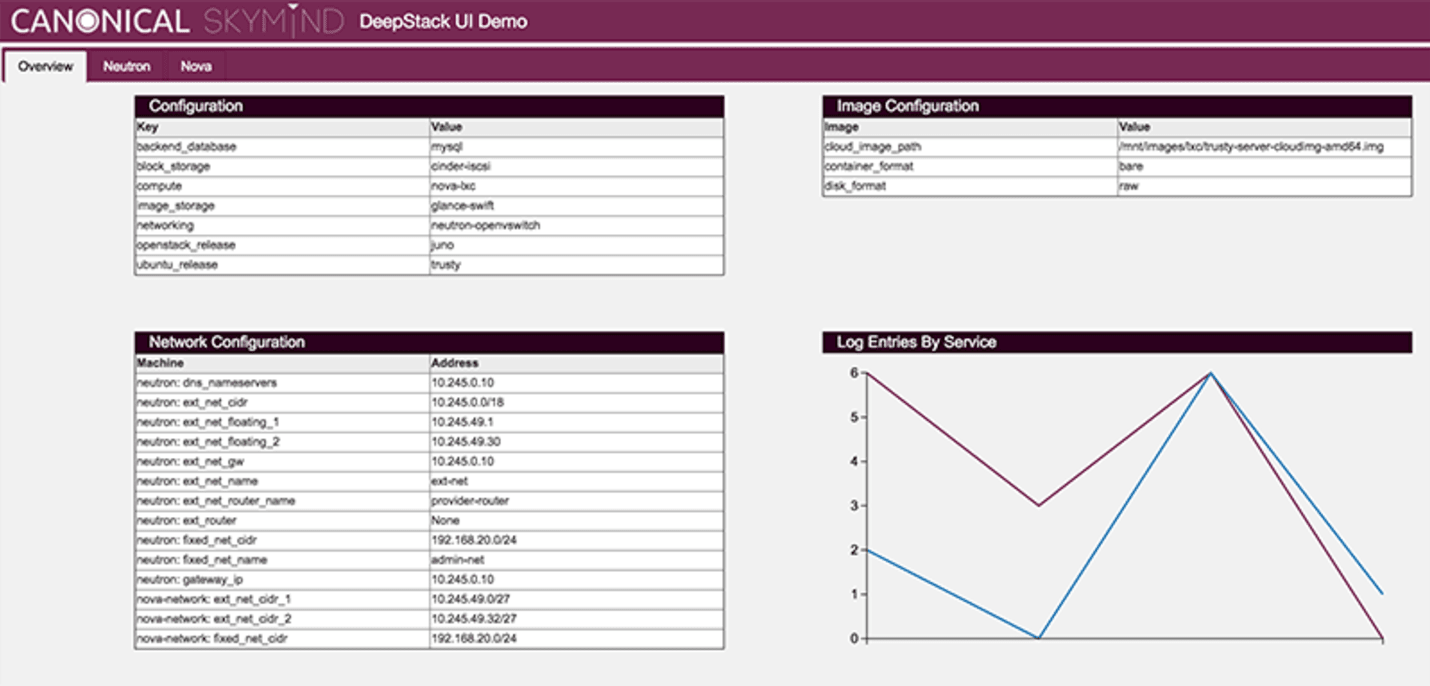This screenshot has height=686, width=1430.
Task: Switch to the Neutron tab
Action: pos(126,67)
